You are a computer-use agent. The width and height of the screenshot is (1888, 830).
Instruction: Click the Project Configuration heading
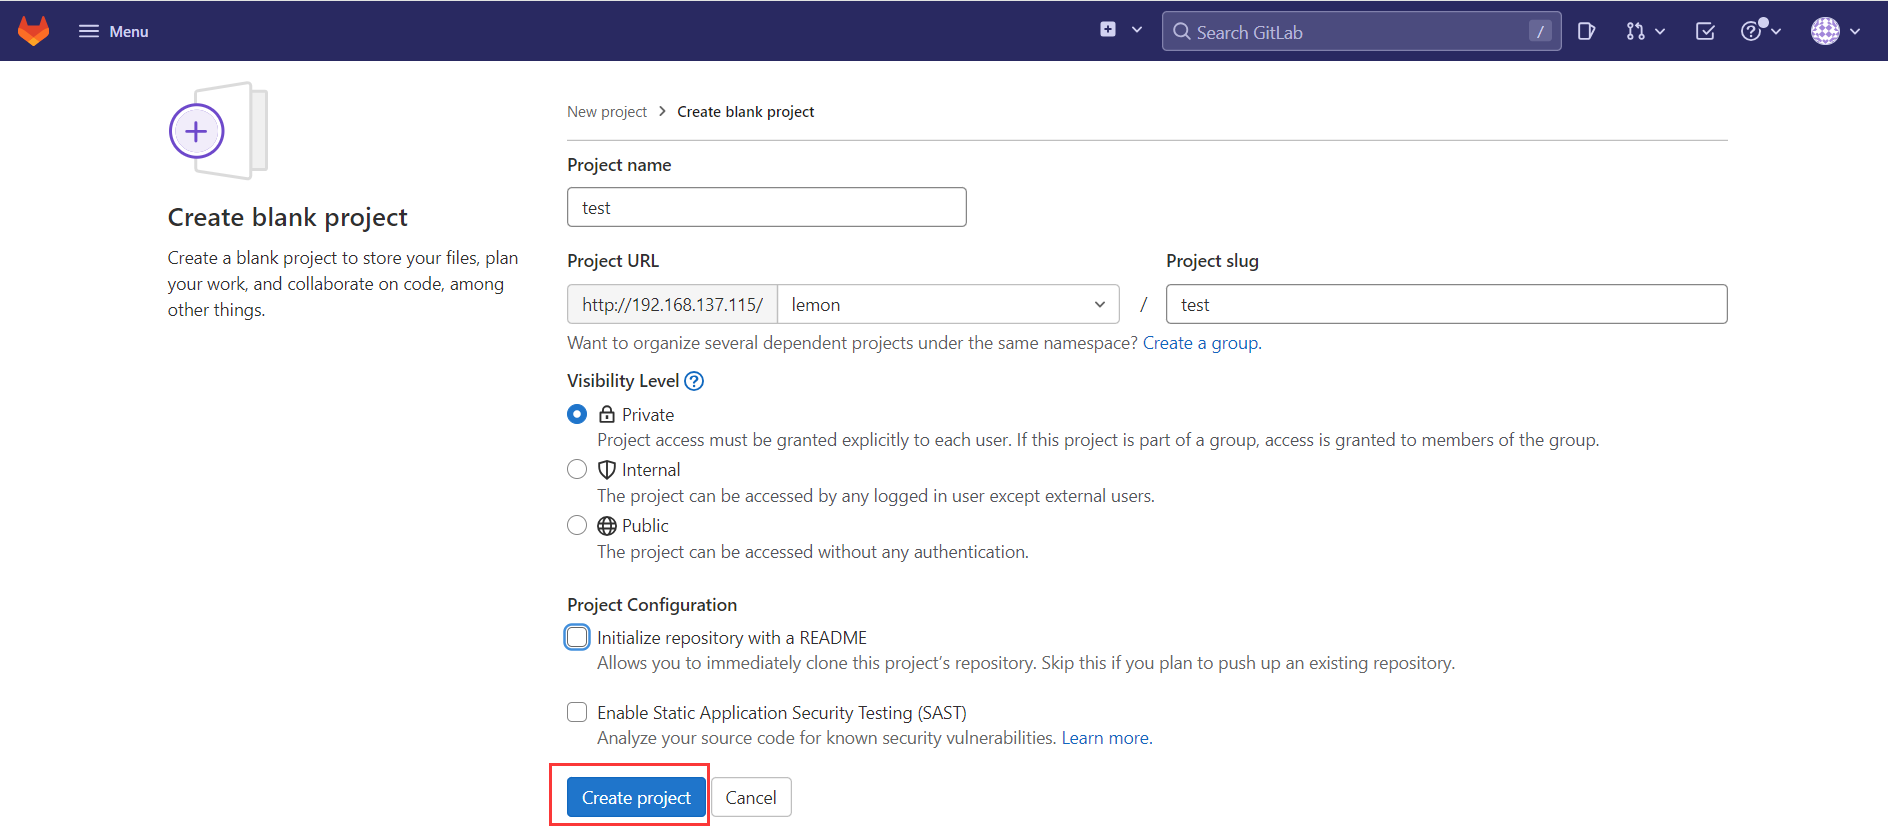pos(652,605)
